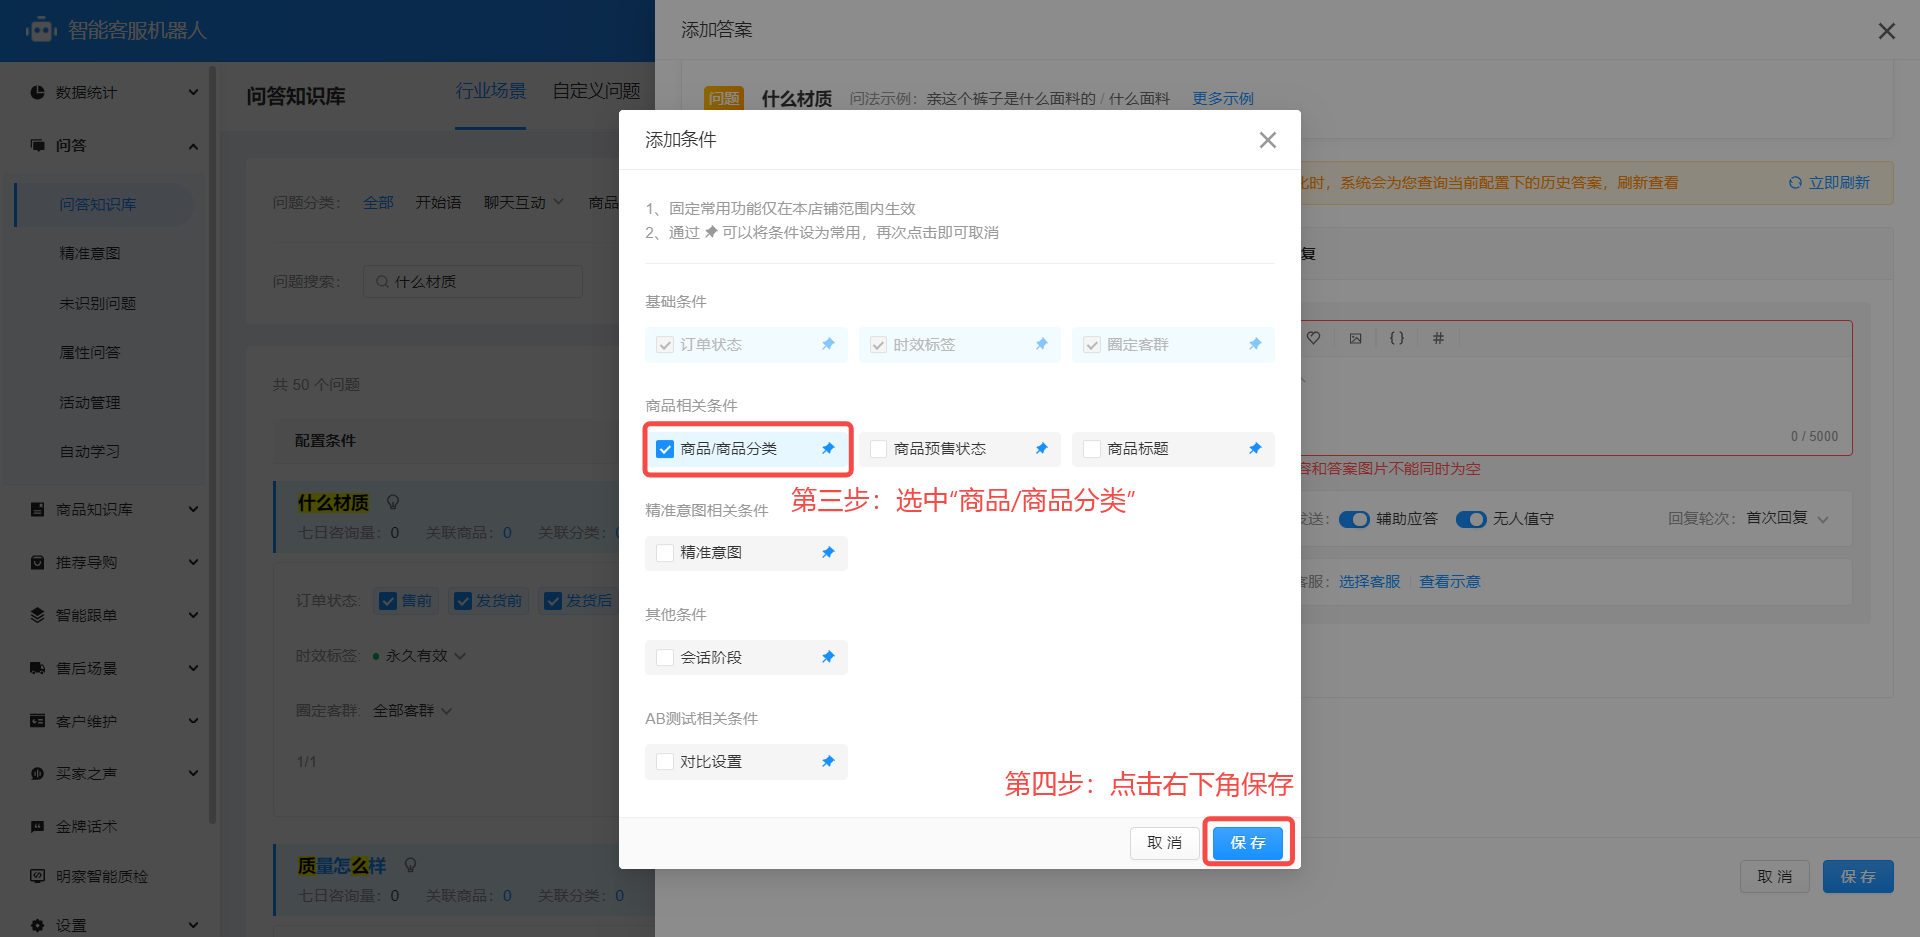Close the 添加条件 dialog

point(1268,140)
